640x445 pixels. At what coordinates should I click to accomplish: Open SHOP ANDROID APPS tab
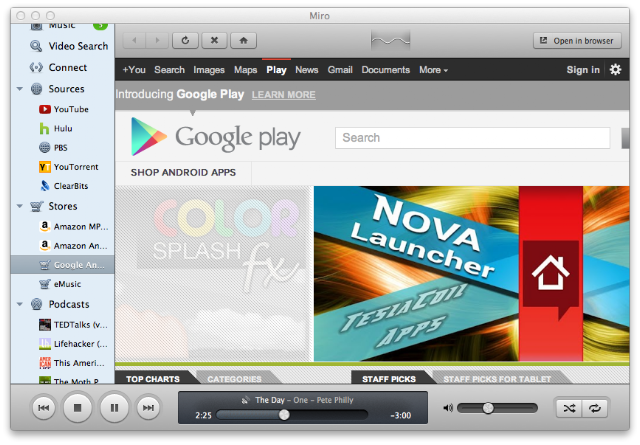click(x=183, y=172)
